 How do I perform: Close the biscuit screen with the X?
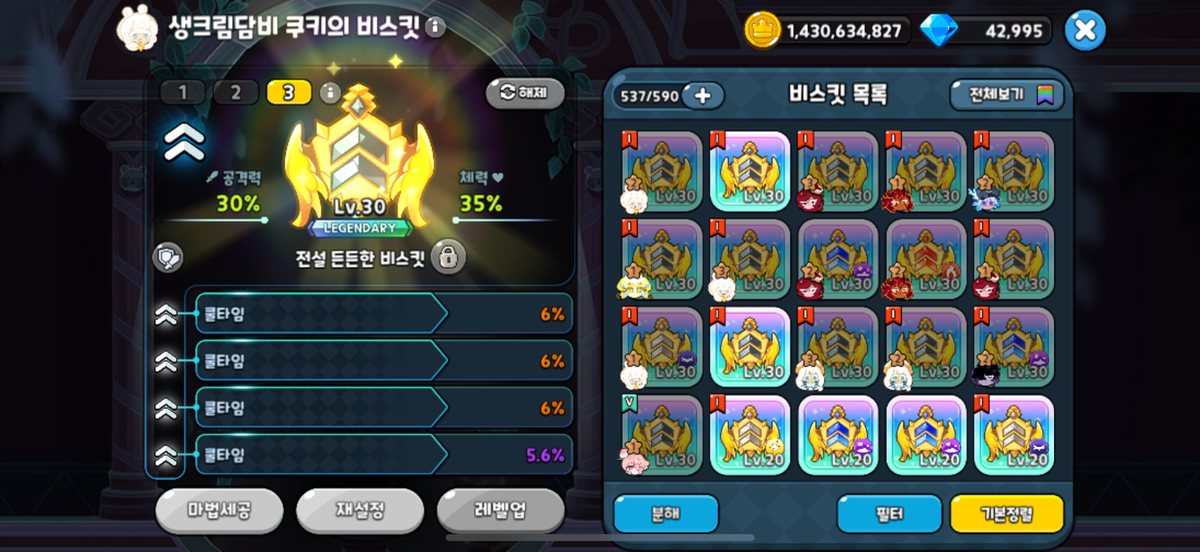pyautogui.click(x=1085, y=30)
